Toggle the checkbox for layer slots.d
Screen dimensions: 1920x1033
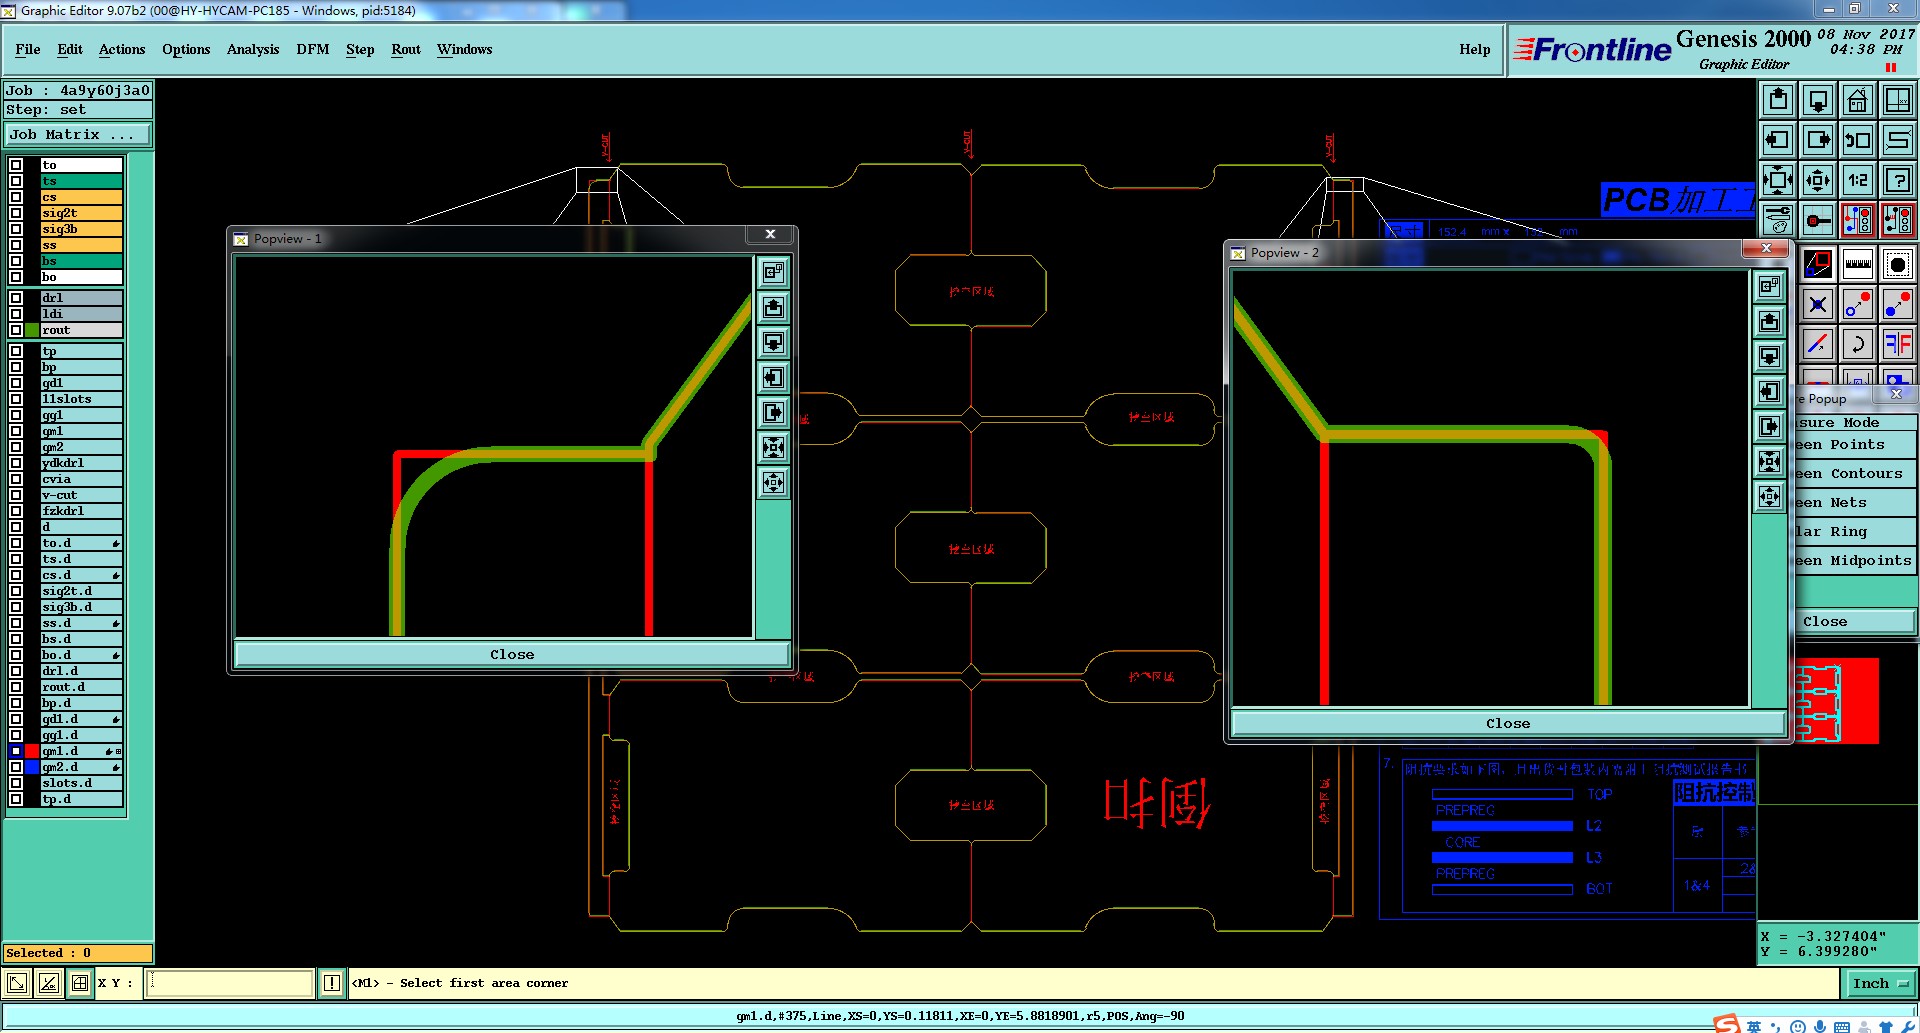coord(16,783)
